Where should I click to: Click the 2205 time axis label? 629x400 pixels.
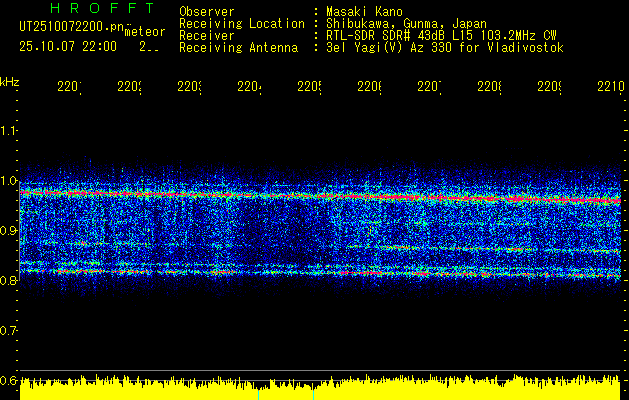[309, 86]
